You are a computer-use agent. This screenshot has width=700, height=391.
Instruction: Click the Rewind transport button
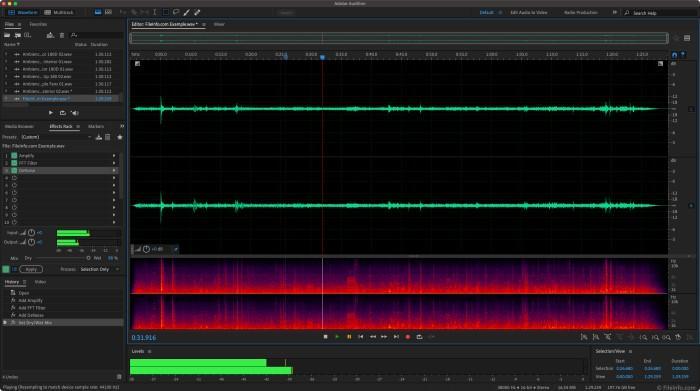[373, 337]
